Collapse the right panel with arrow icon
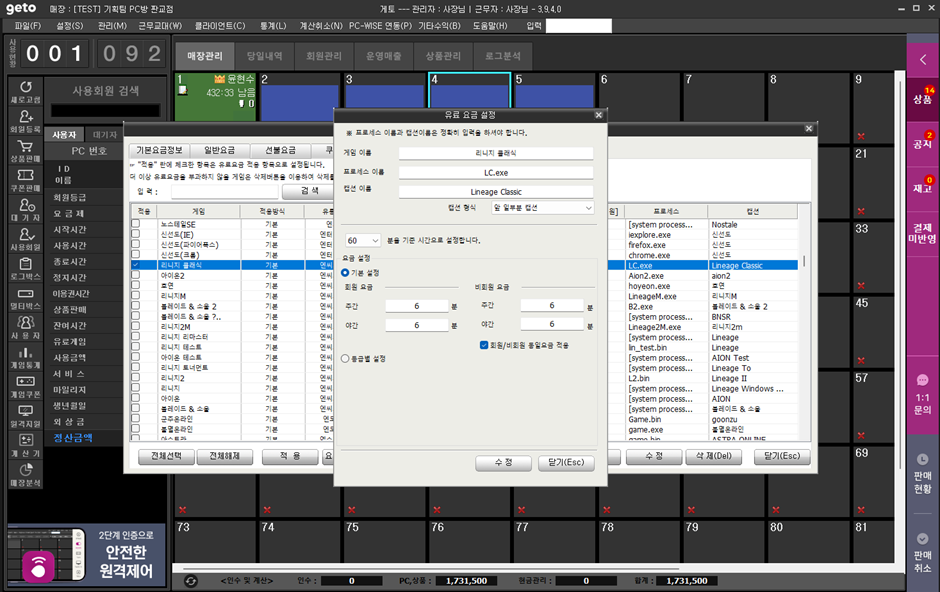This screenshot has width=940, height=592. coord(922,60)
